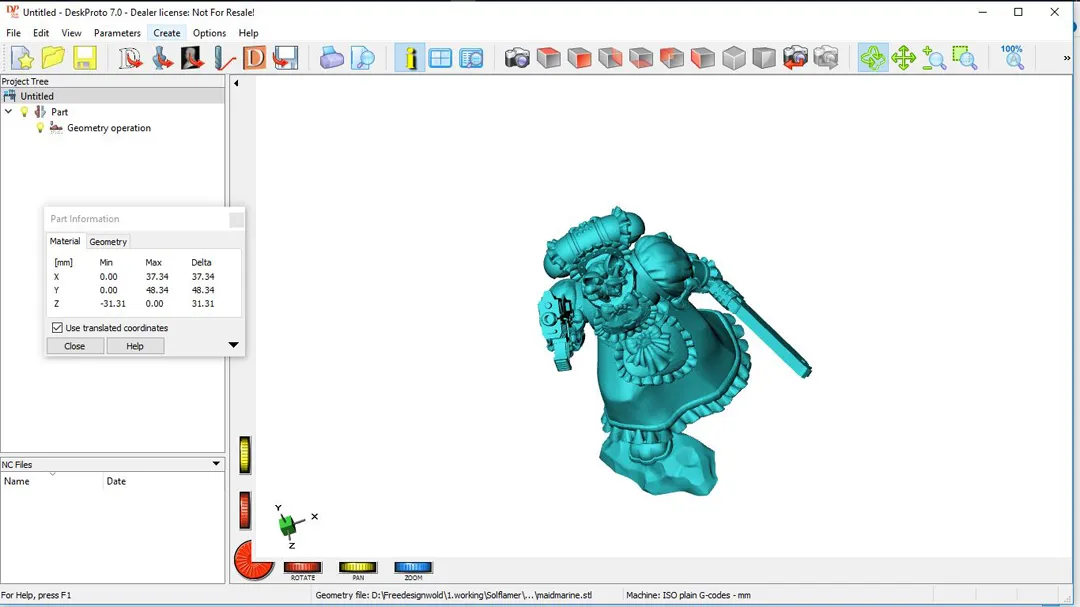Click the default view camera icon
Screen dimensions: 1080x607
pos(517,58)
